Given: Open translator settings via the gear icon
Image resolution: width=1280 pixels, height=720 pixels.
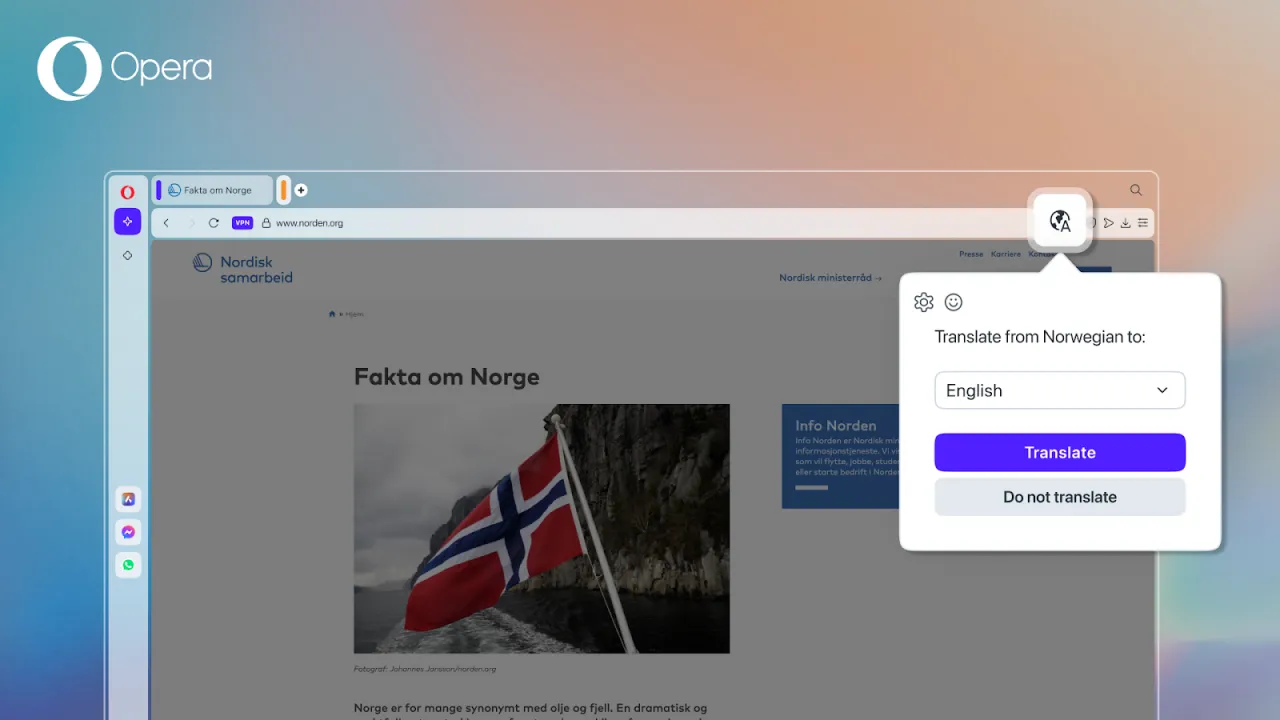Looking at the screenshot, I should pyautogui.click(x=923, y=301).
